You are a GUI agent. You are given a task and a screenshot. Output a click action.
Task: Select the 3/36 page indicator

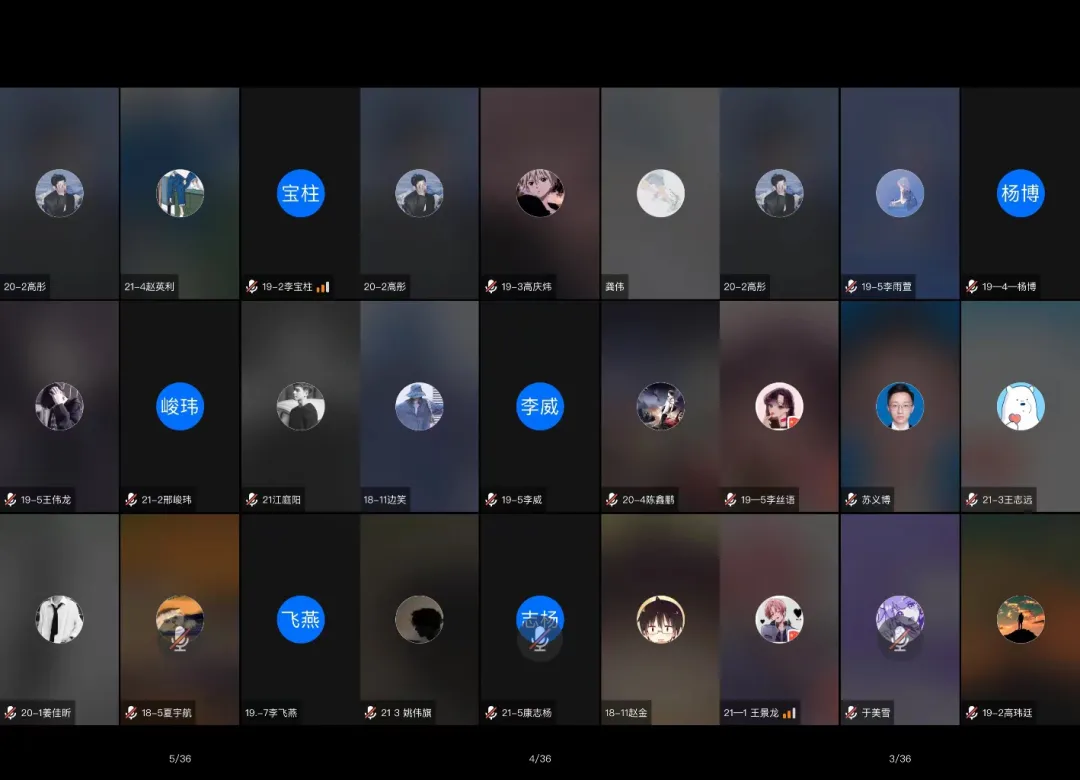point(900,759)
